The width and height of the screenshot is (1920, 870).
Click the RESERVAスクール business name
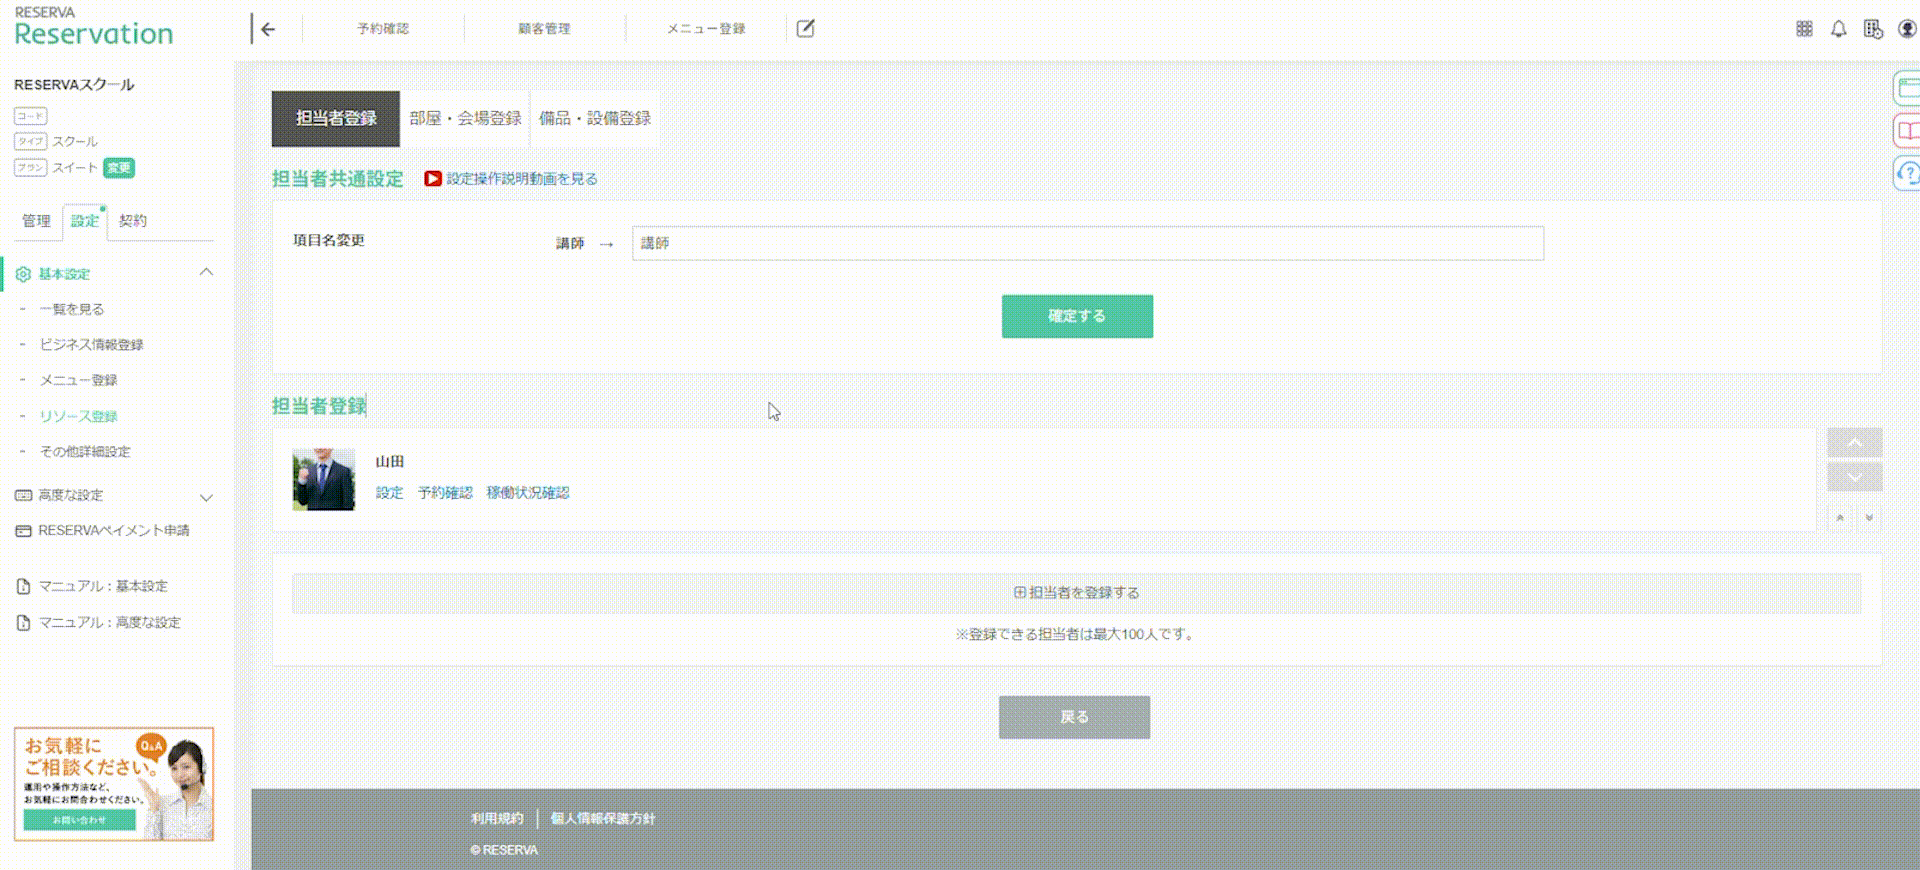(x=74, y=85)
